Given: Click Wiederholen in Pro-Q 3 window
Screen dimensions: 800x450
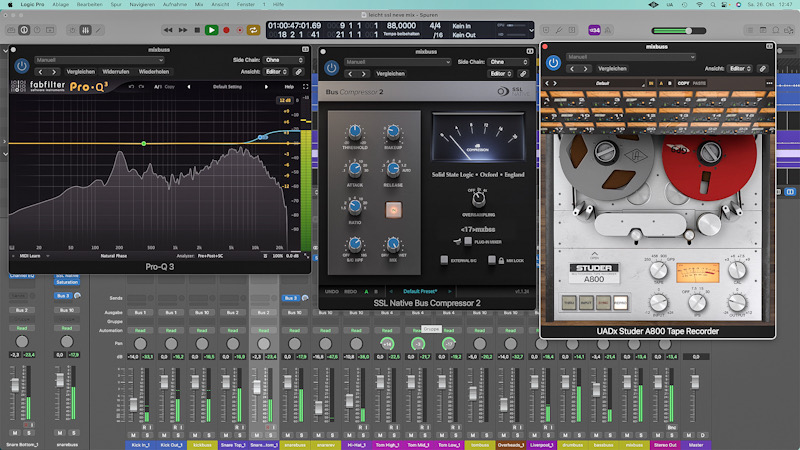Looking at the screenshot, I should 154,72.
